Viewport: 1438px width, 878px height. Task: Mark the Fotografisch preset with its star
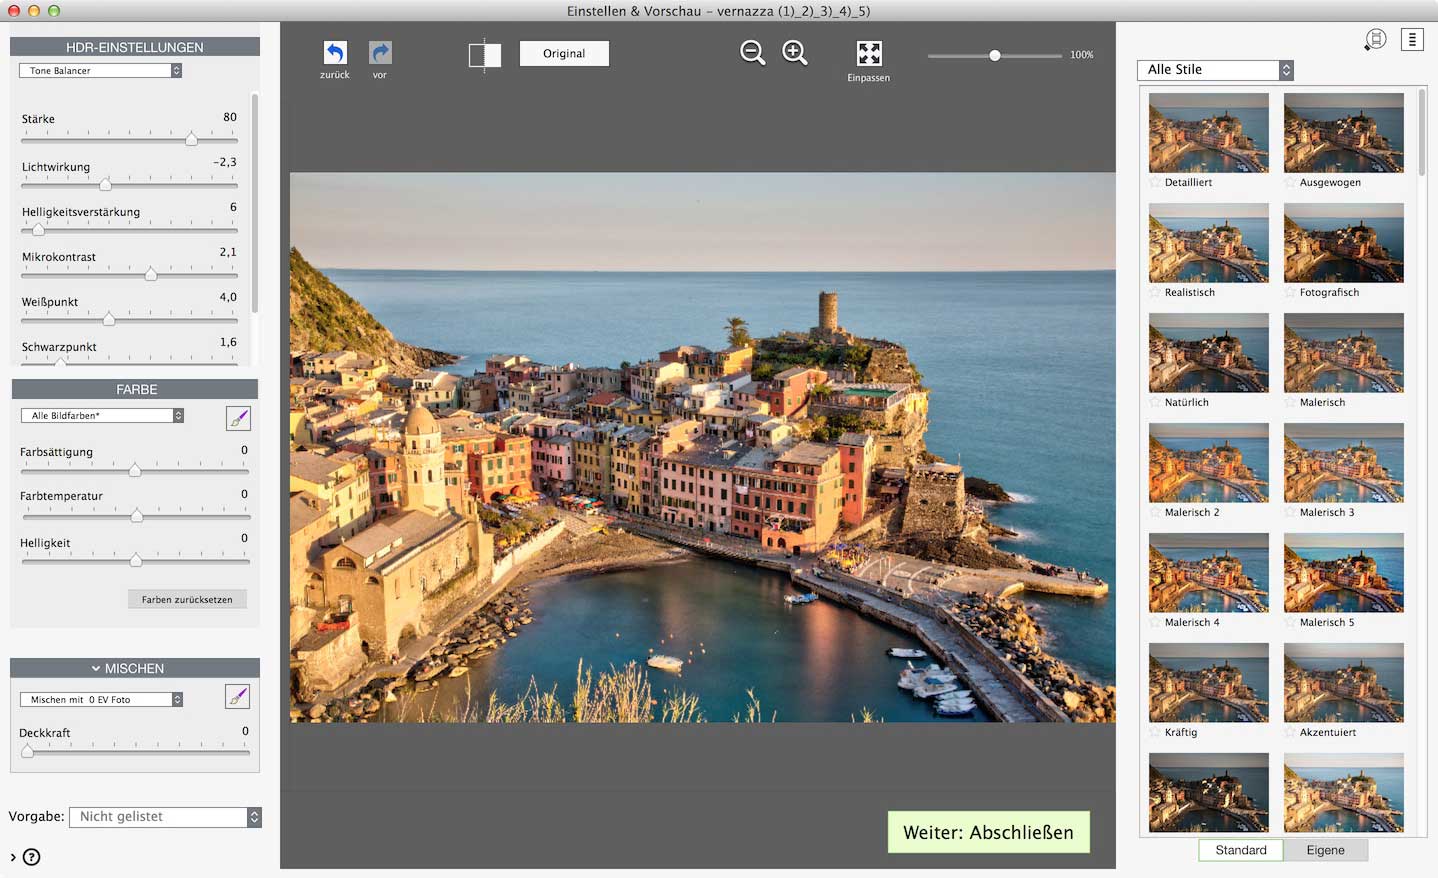(1291, 293)
